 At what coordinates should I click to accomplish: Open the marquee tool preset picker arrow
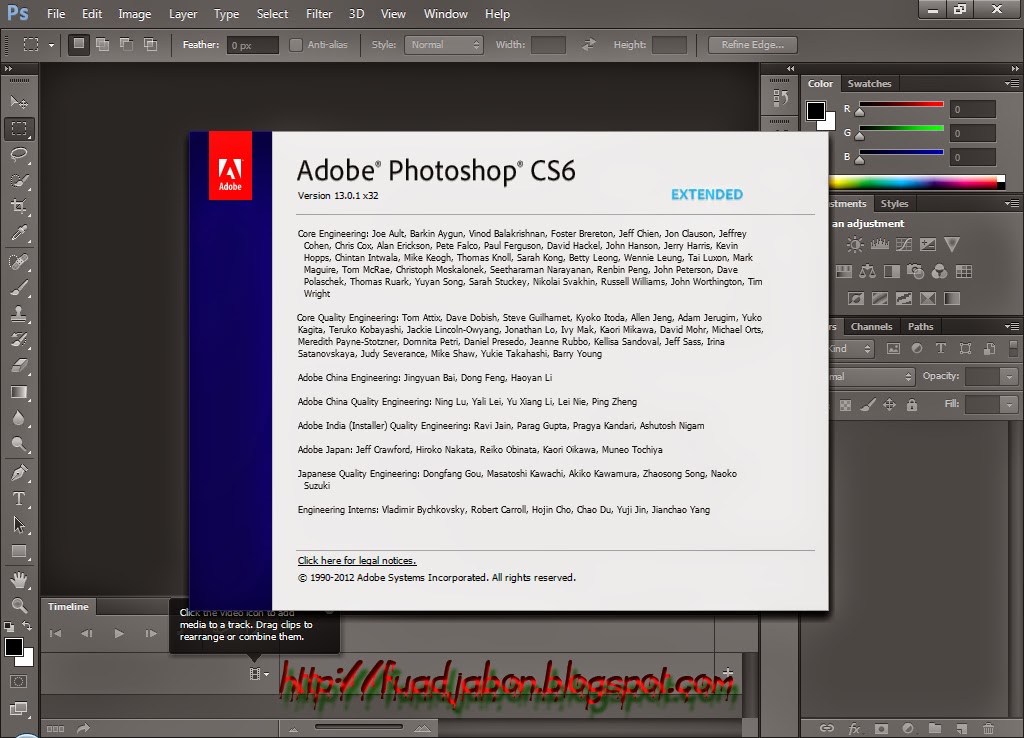(x=51, y=45)
